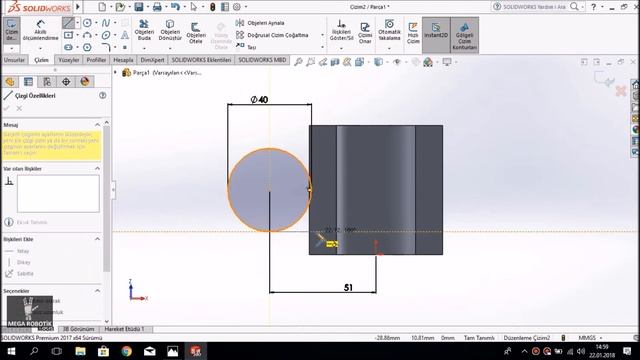
Task: Collapse the İlişkileri Ekle section
Action: 98,239
